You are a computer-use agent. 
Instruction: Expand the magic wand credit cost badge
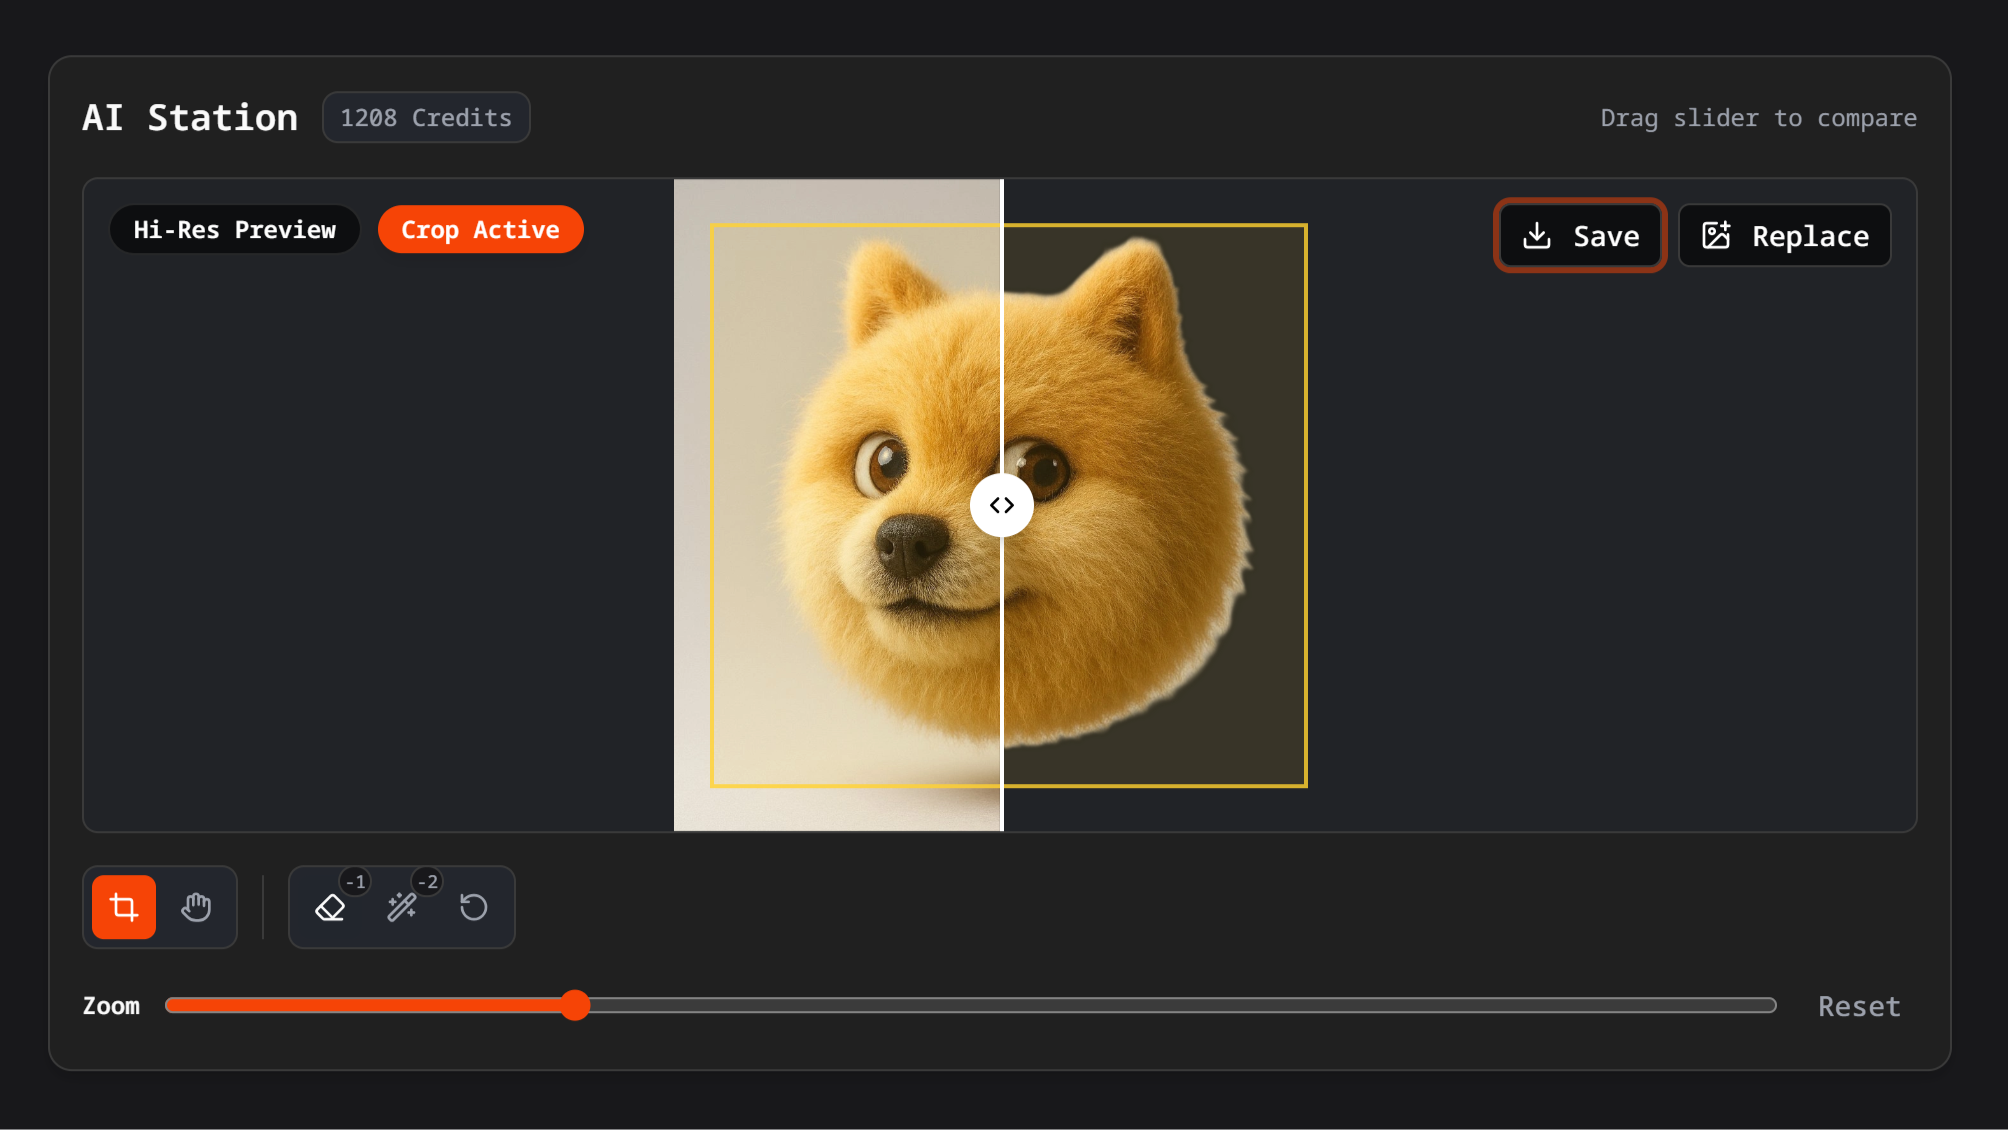[x=428, y=882]
